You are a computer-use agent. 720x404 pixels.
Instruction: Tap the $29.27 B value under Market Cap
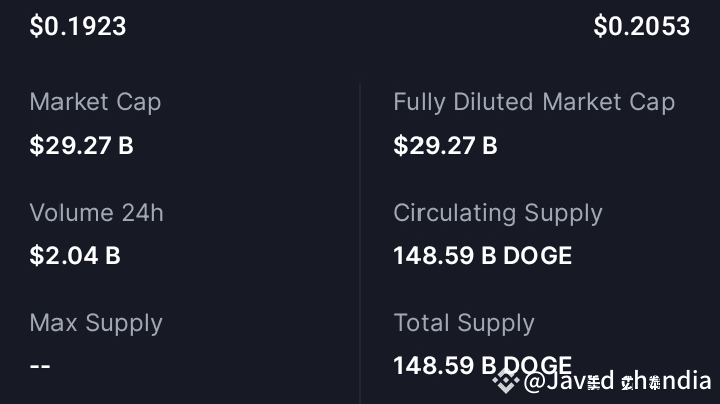pos(81,146)
